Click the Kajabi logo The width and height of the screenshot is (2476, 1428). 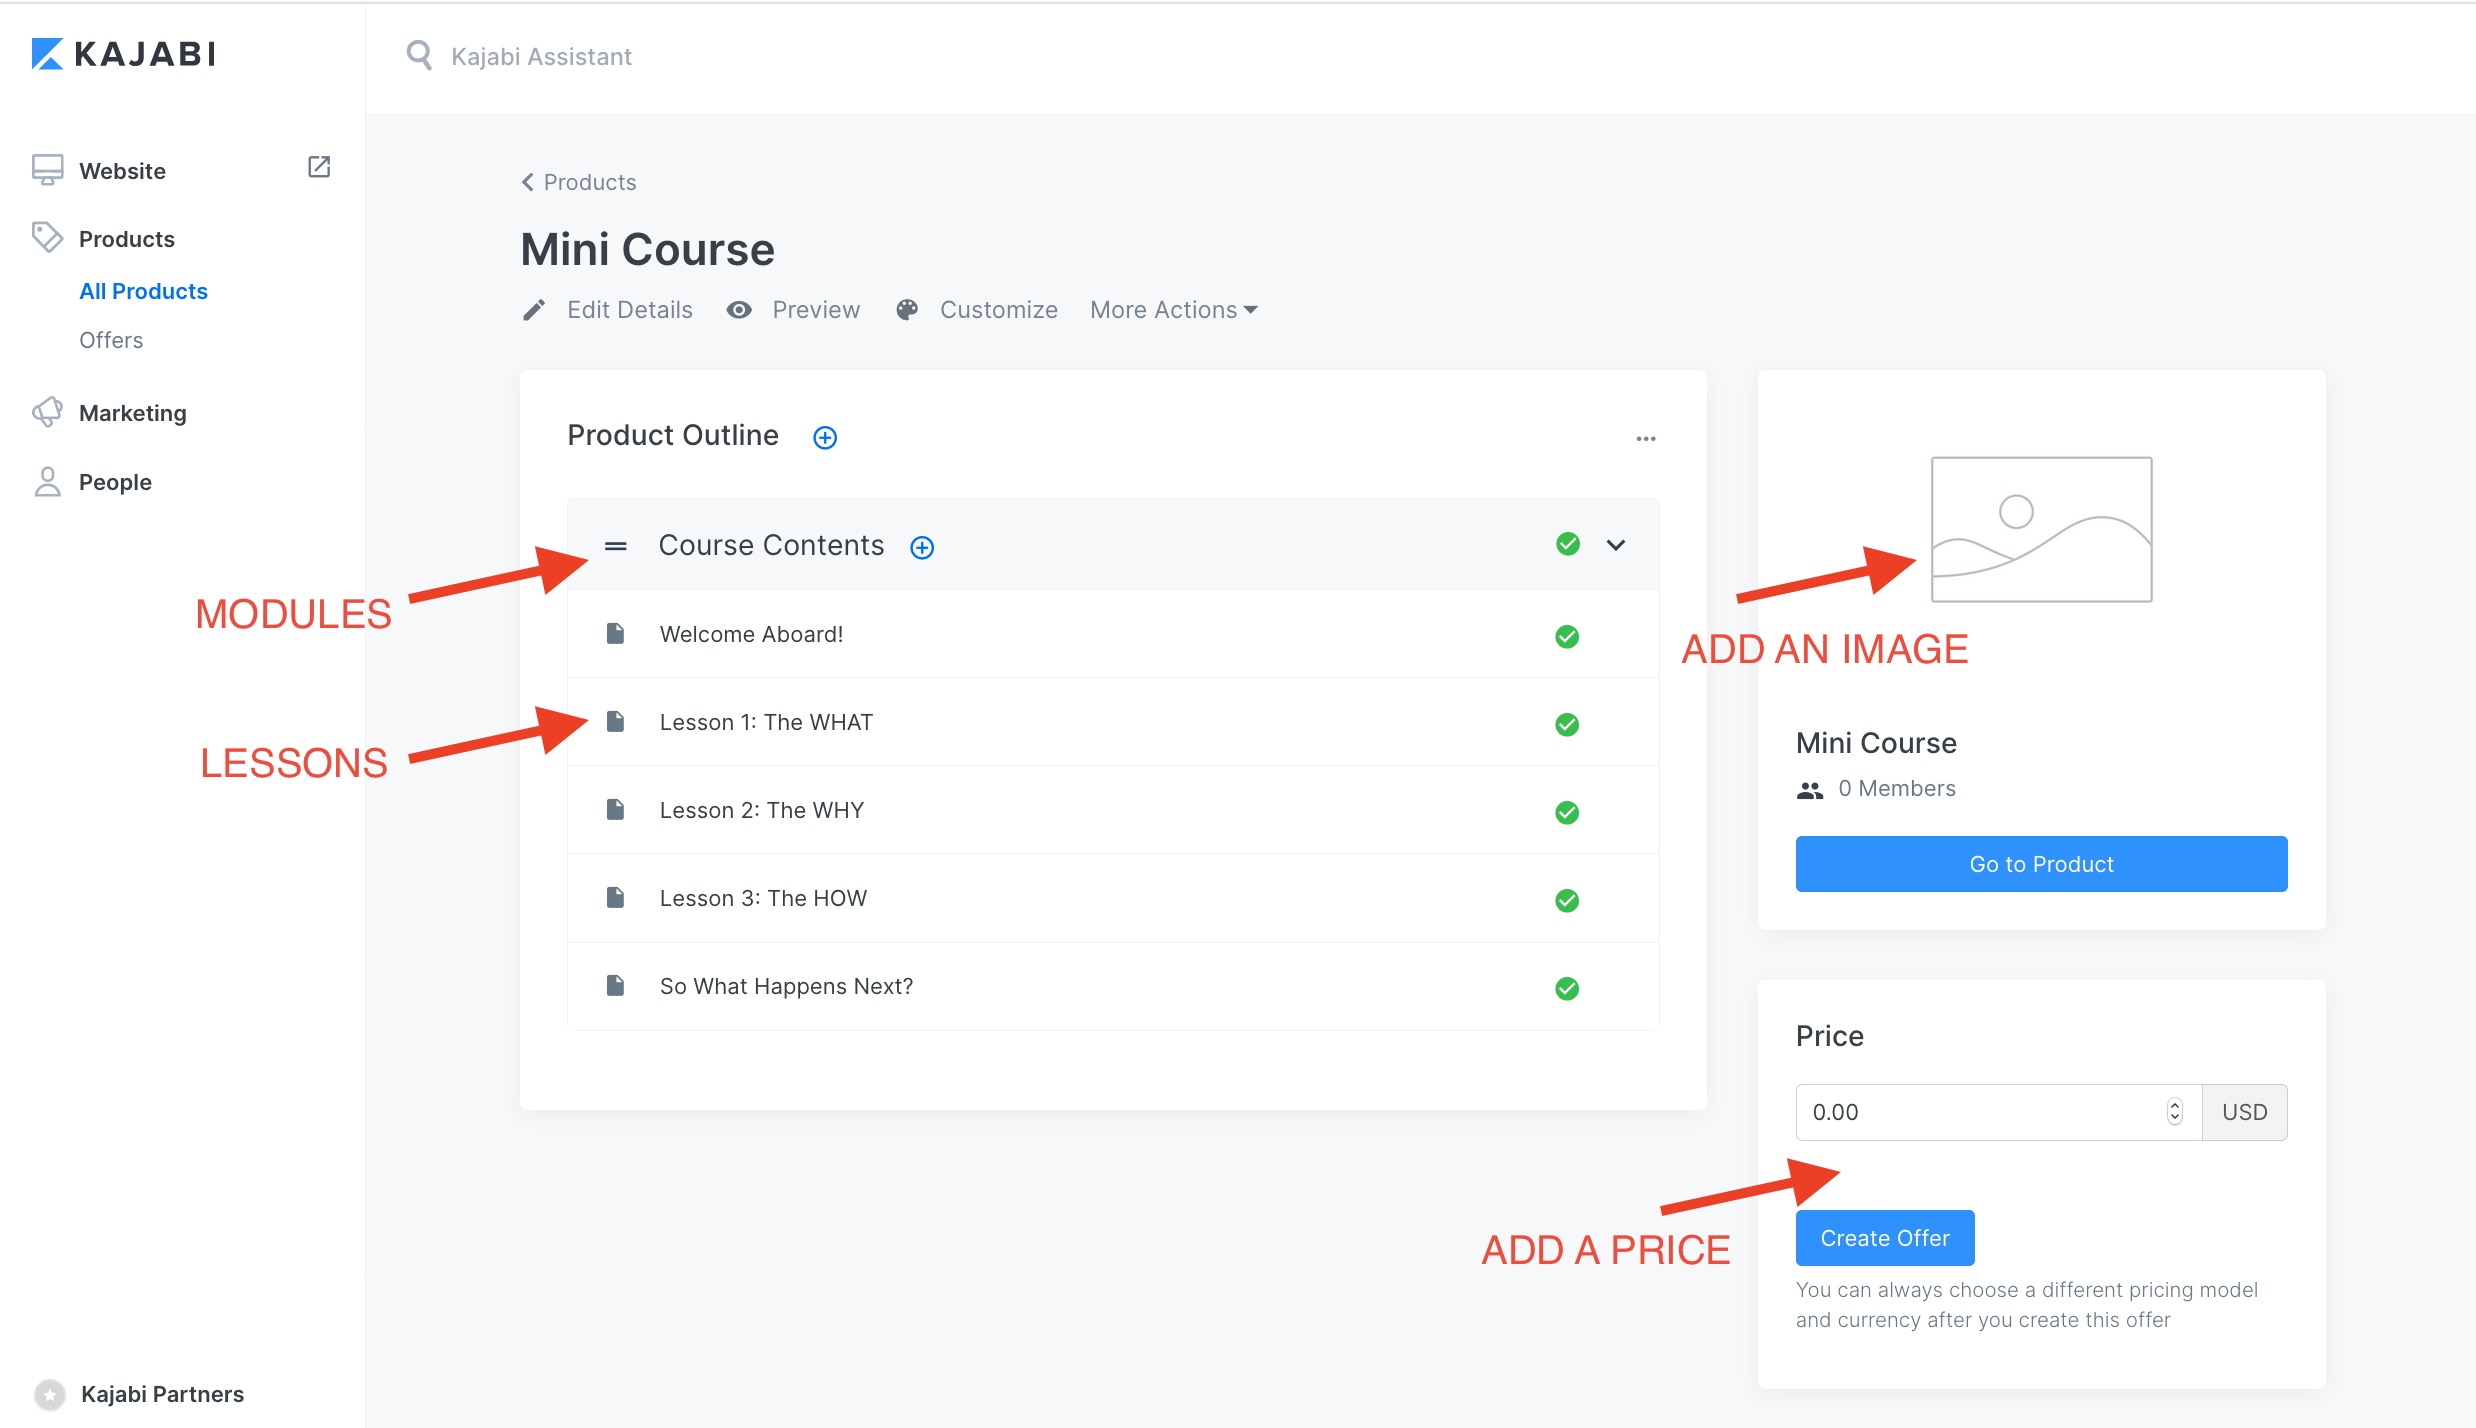(x=124, y=54)
